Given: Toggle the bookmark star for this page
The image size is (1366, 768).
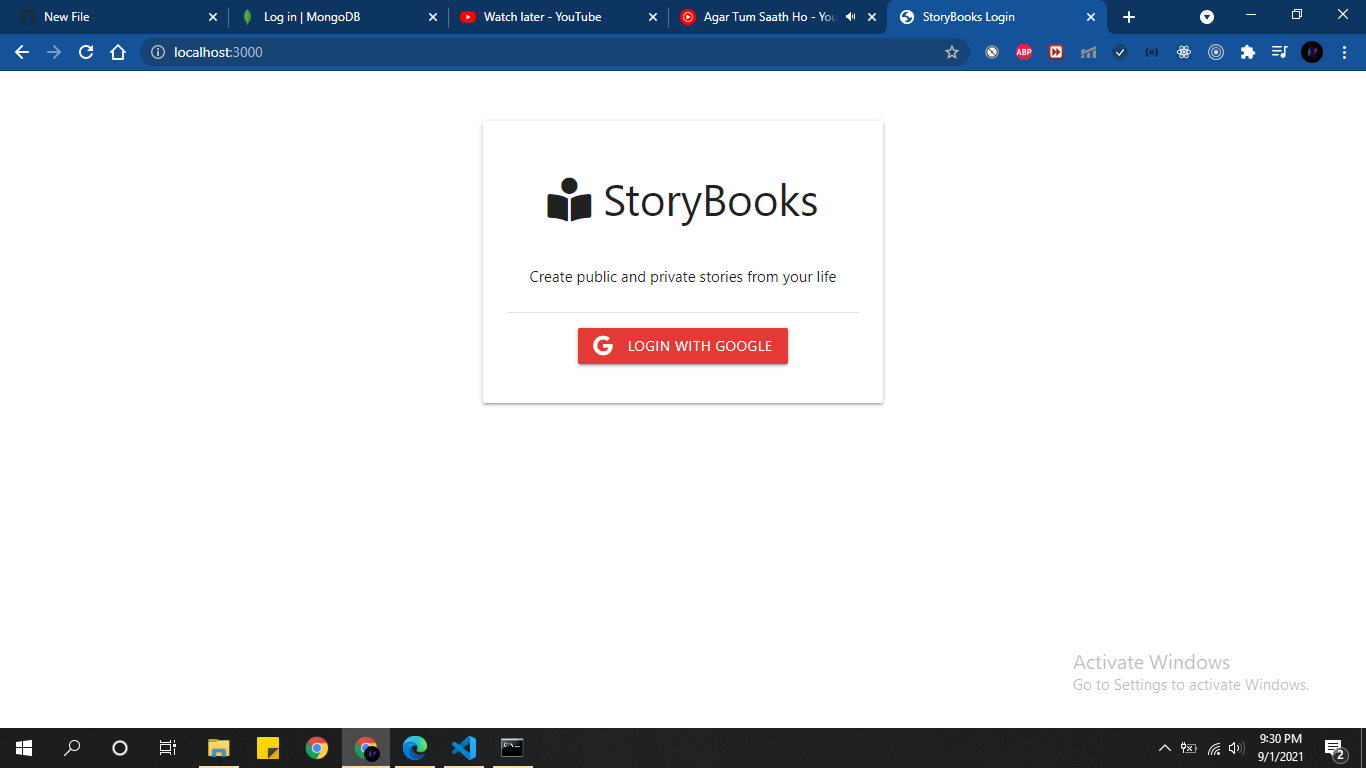Looking at the screenshot, I should (x=953, y=52).
